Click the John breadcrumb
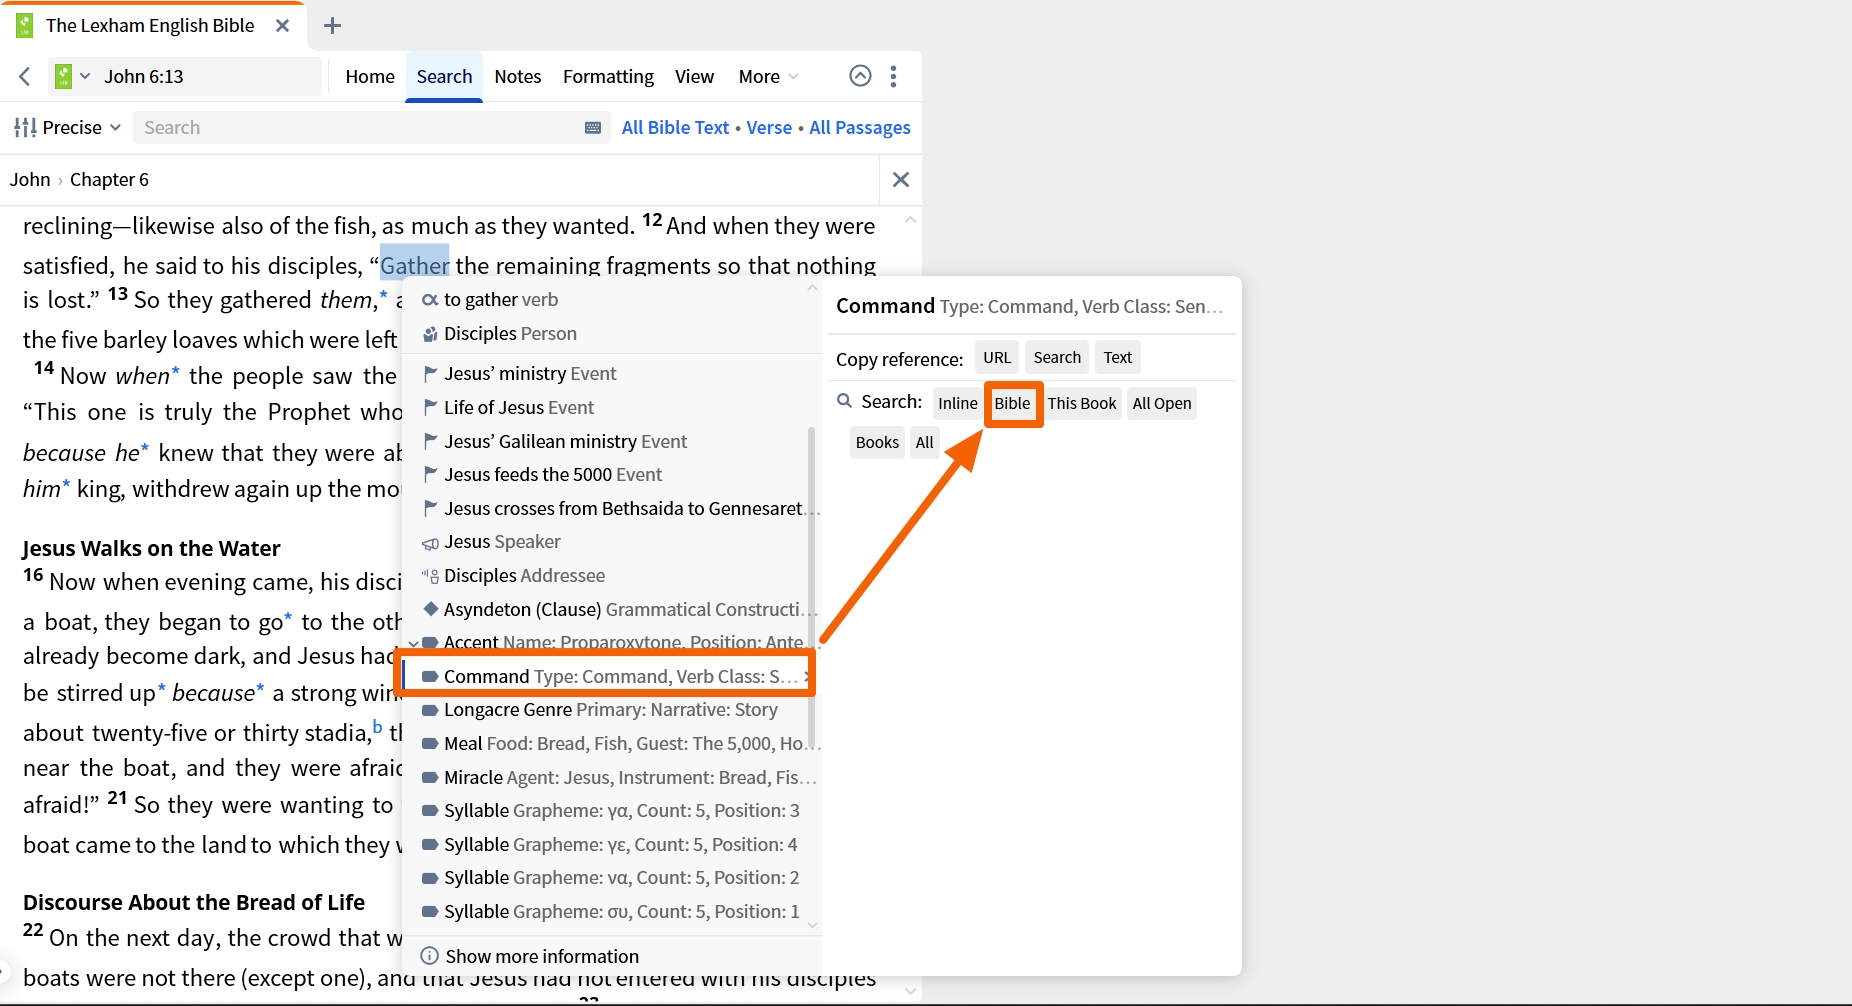The width and height of the screenshot is (1852, 1006). coord(30,180)
